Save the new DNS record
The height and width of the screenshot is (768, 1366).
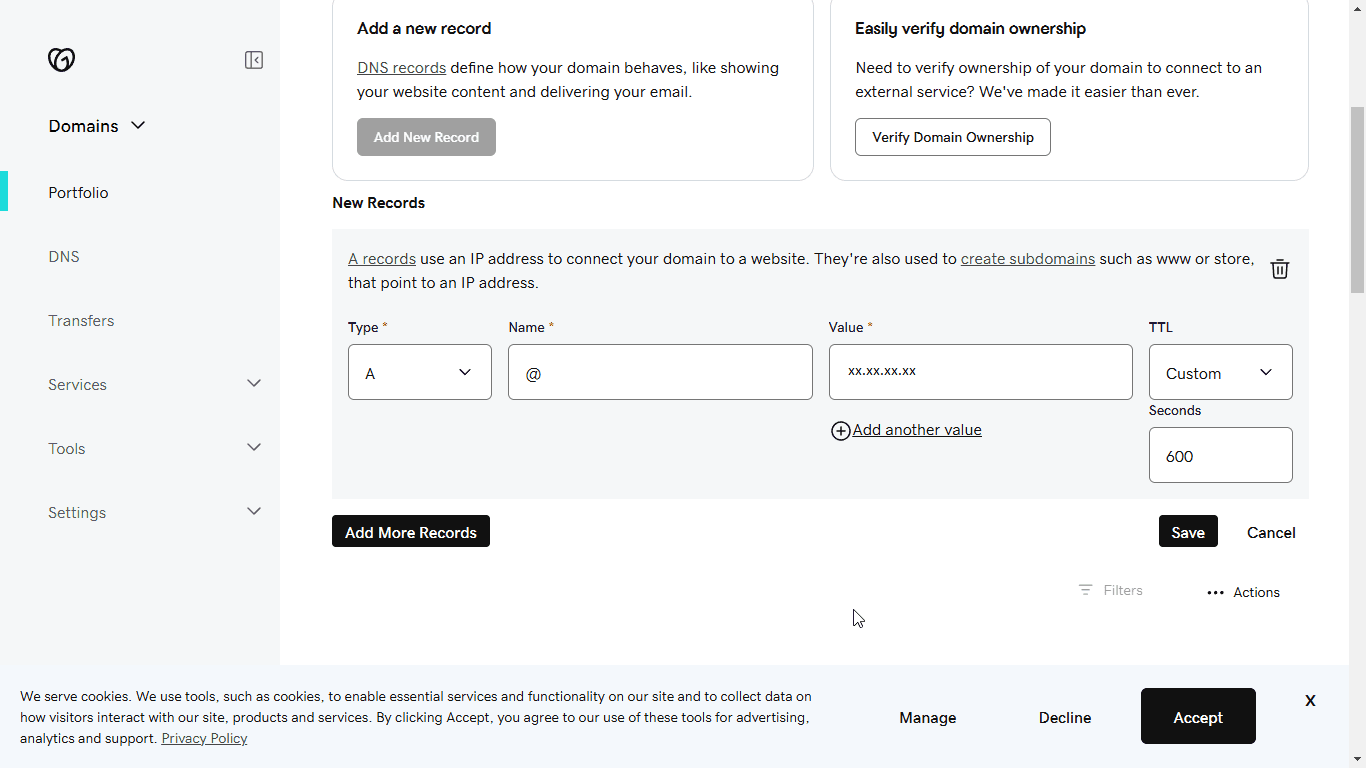coord(1188,532)
